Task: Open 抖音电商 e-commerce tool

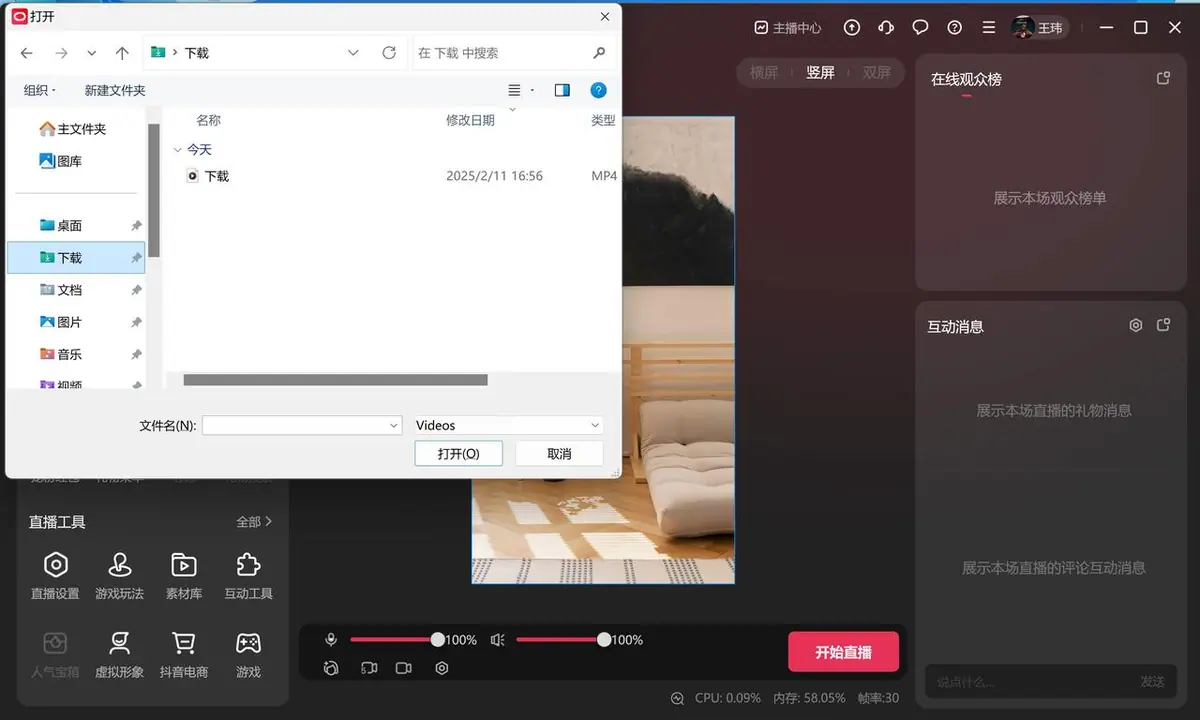Action: point(184,654)
